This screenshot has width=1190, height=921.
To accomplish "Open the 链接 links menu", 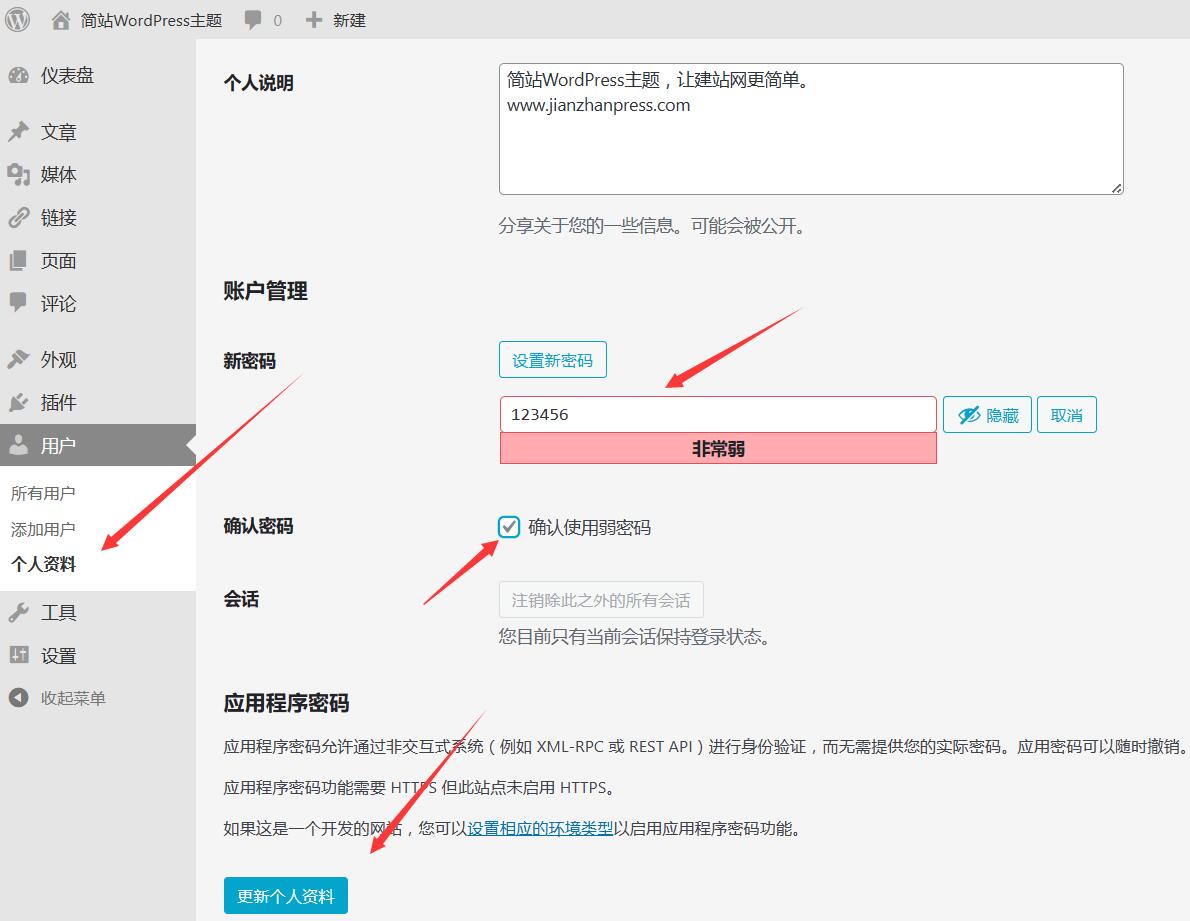I will pos(58,218).
